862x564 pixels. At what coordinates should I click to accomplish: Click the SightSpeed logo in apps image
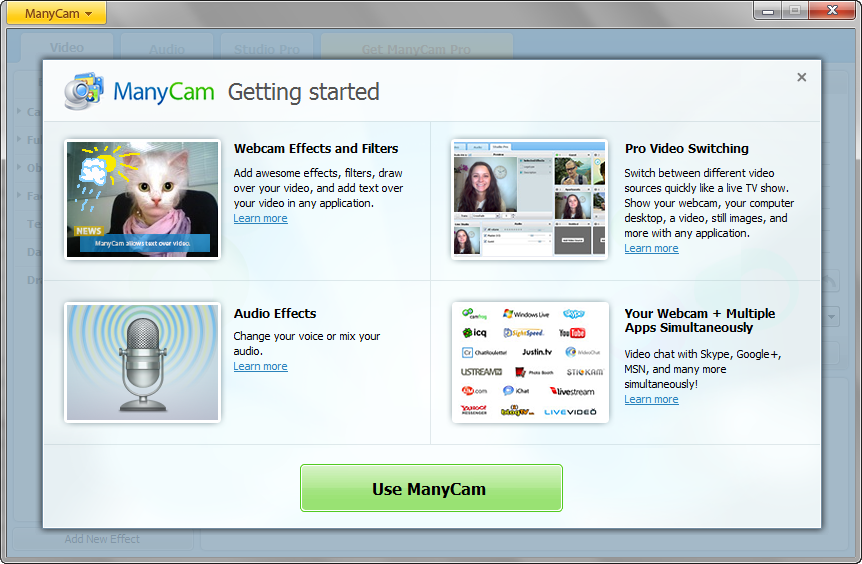coord(523,333)
